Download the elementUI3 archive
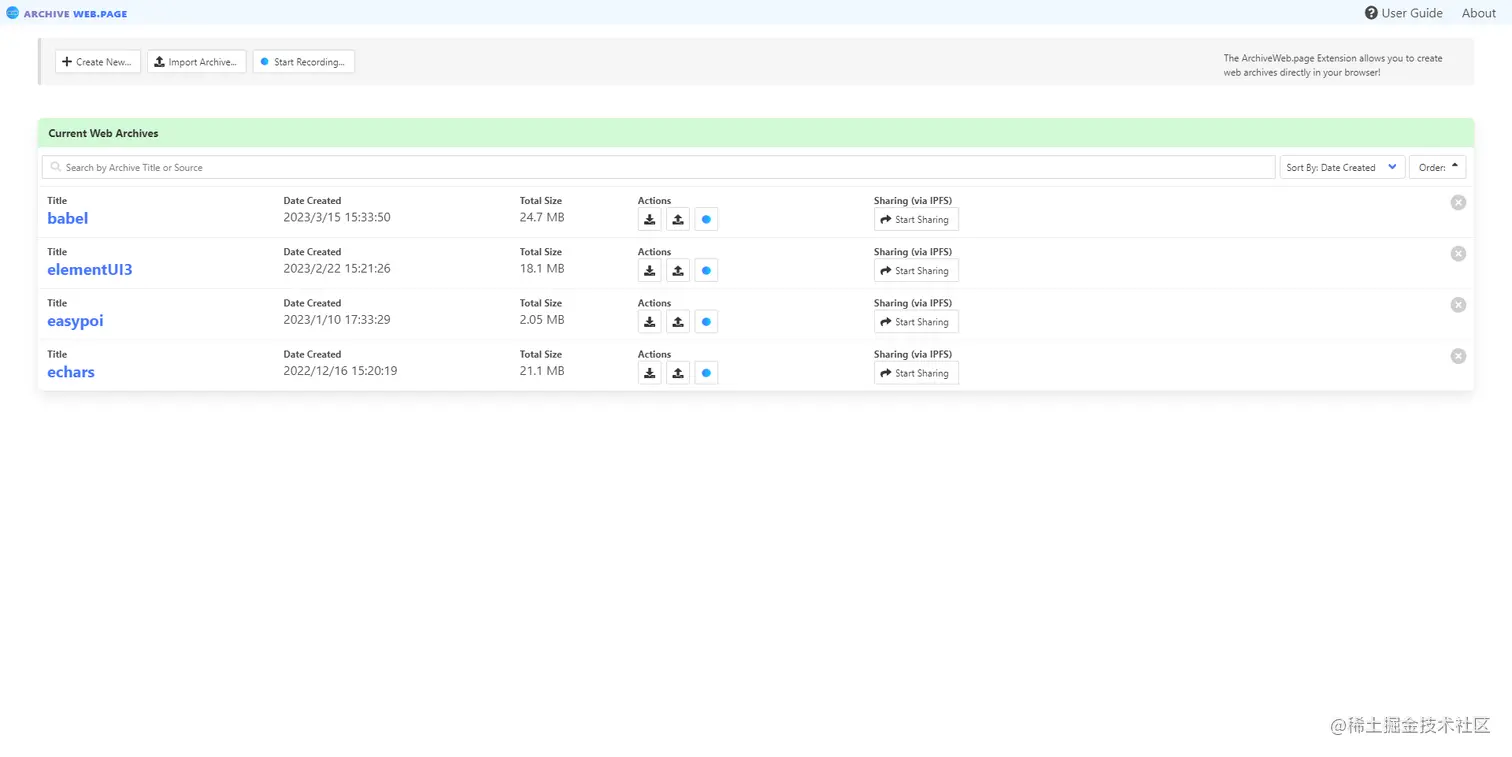 pos(650,270)
